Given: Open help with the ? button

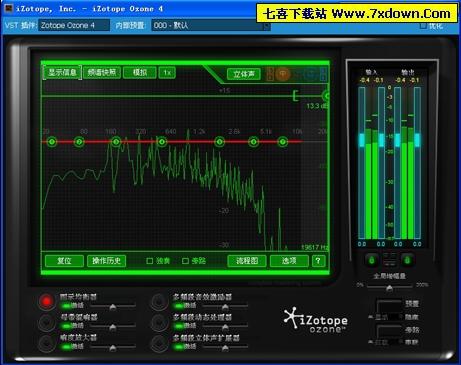Looking at the screenshot, I should [318, 261].
